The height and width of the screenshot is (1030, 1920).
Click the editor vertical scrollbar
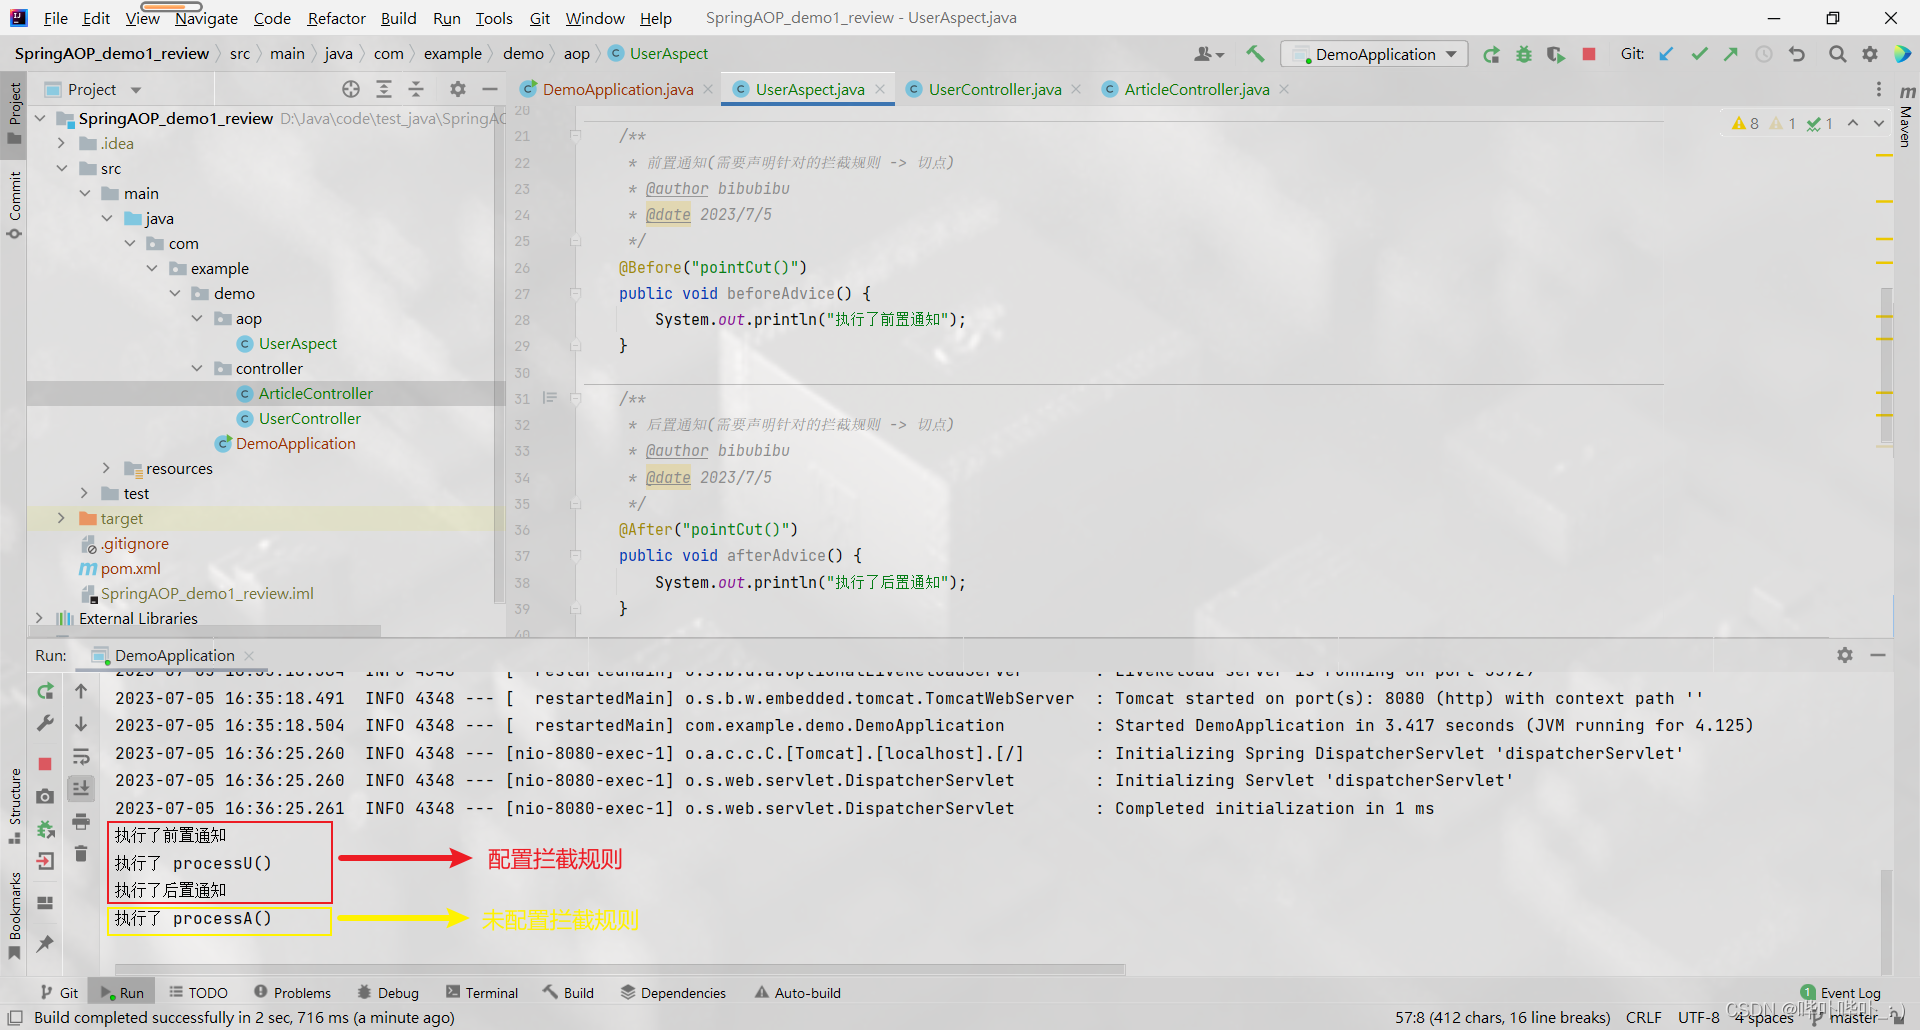pyautogui.click(x=1886, y=365)
